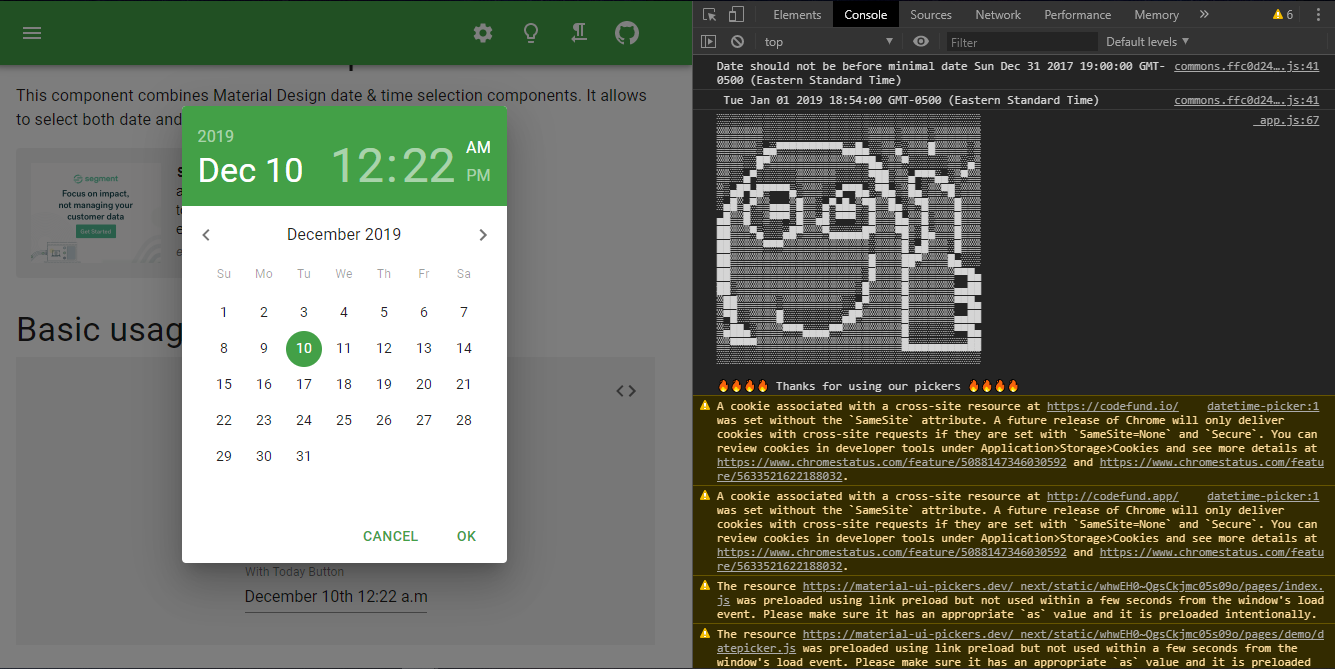The width and height of the screenshot is (1335, 669).
Task: Toggle DevTools device toolbar
Action: point(736,14)
